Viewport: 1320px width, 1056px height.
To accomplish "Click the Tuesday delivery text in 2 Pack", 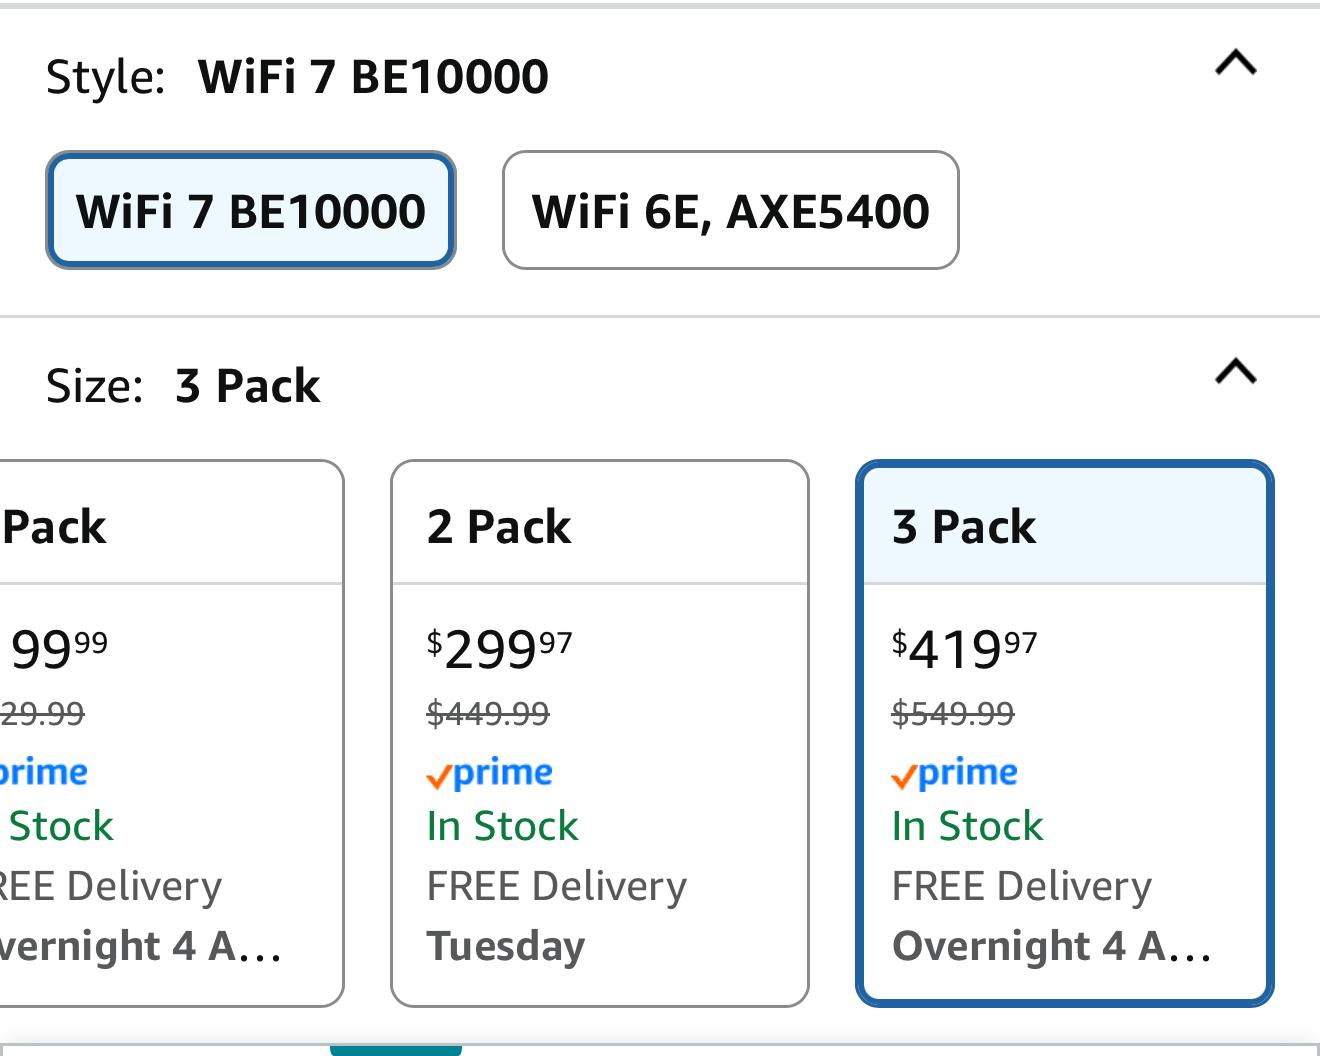I will (x=506, y=946).
